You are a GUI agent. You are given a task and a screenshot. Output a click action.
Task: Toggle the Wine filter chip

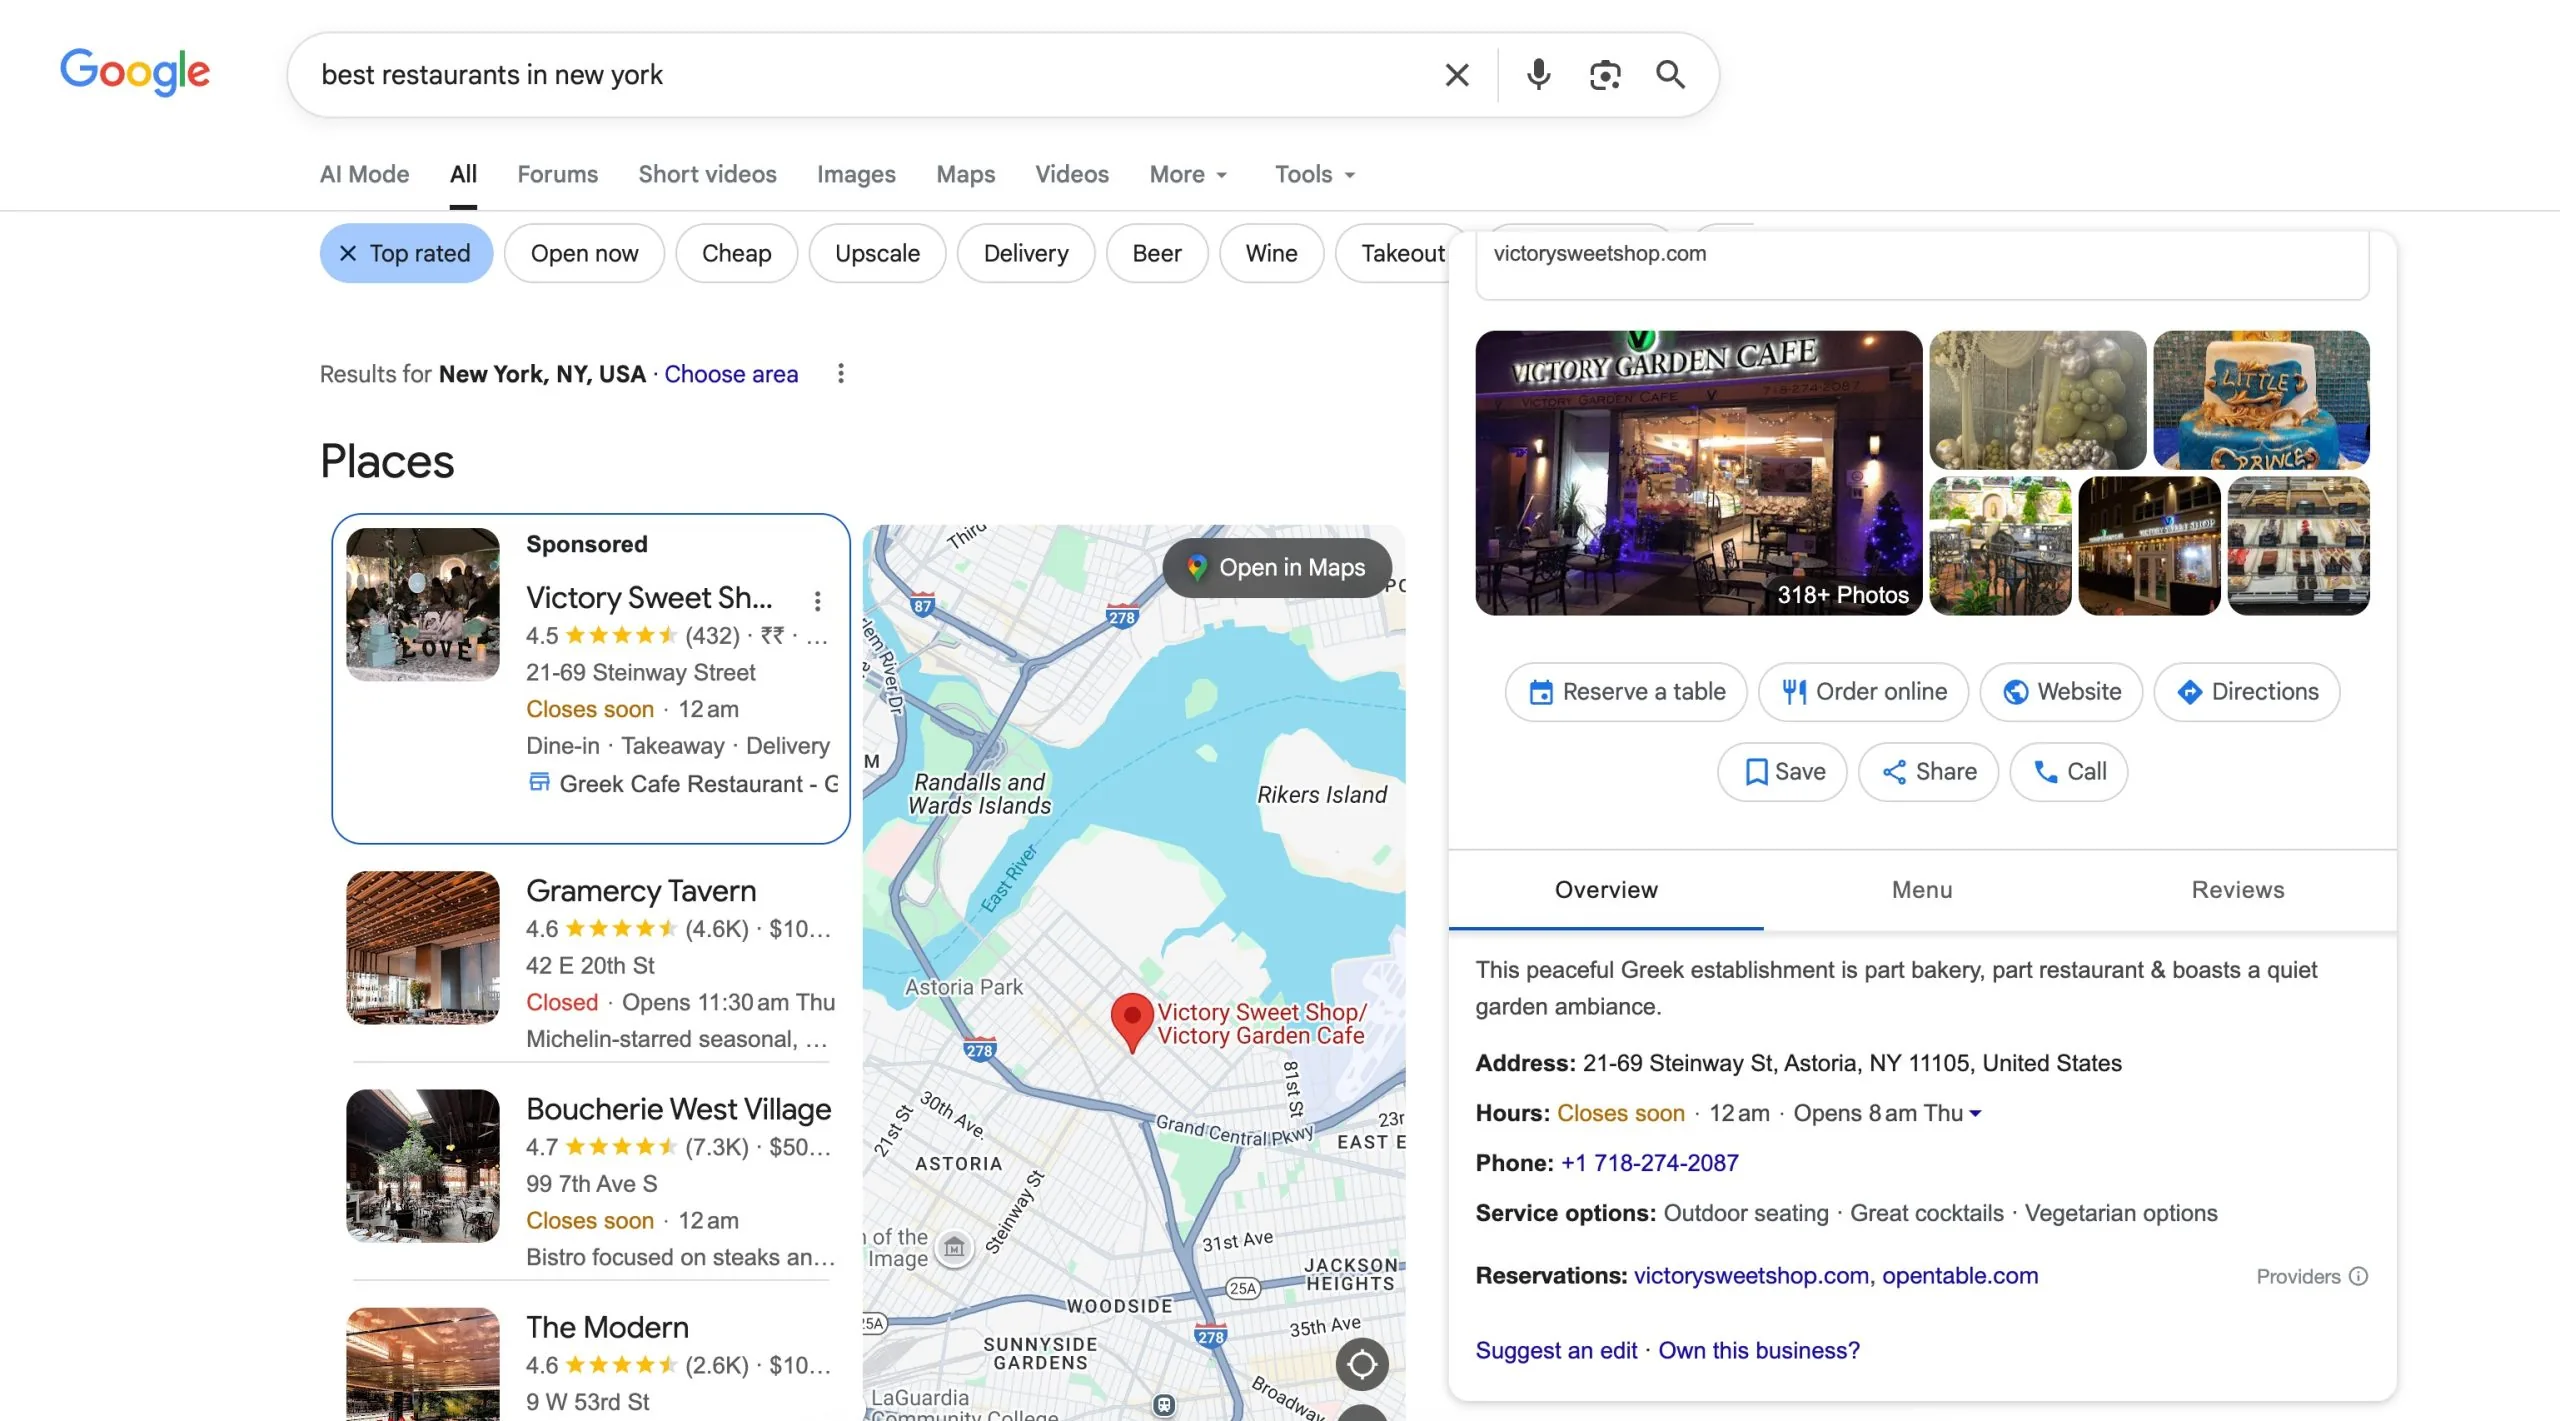point(1271,253)
